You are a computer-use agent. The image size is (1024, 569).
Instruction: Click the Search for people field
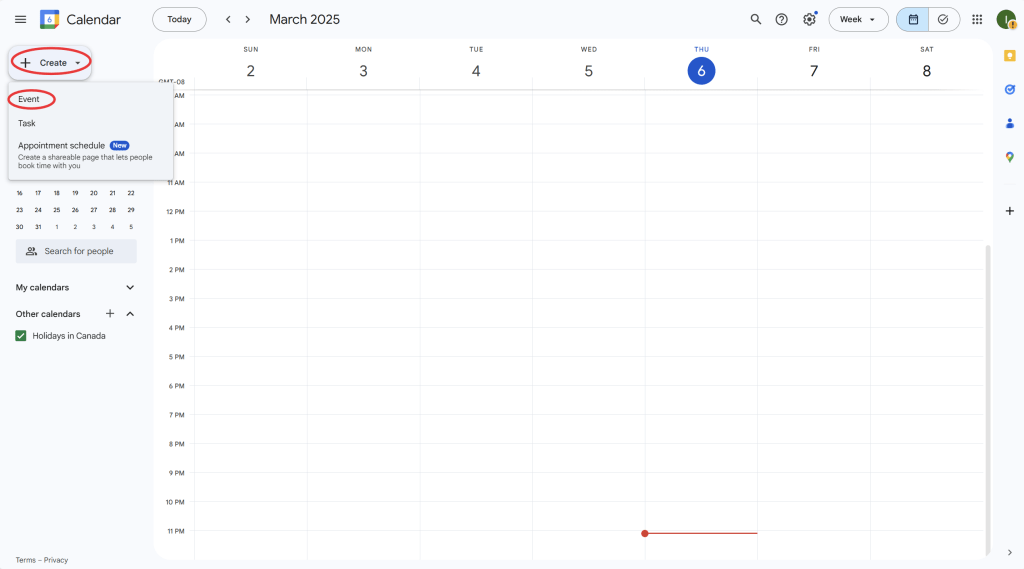tap(77, 251)
